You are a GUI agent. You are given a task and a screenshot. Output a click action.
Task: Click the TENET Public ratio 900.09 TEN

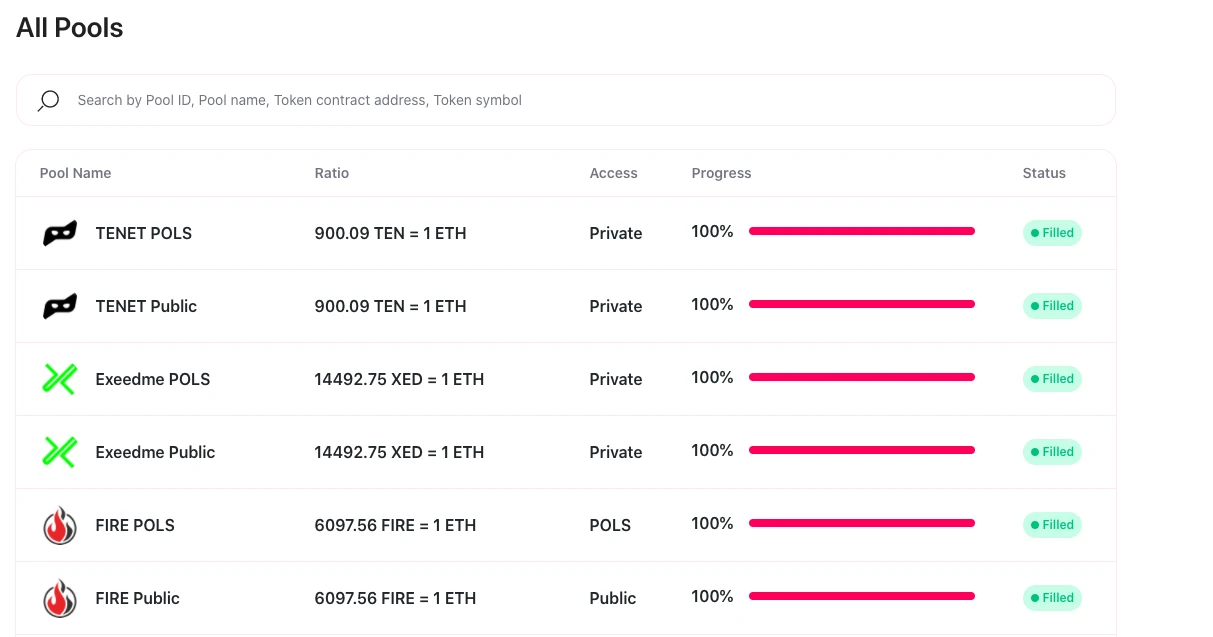(390, 306)
